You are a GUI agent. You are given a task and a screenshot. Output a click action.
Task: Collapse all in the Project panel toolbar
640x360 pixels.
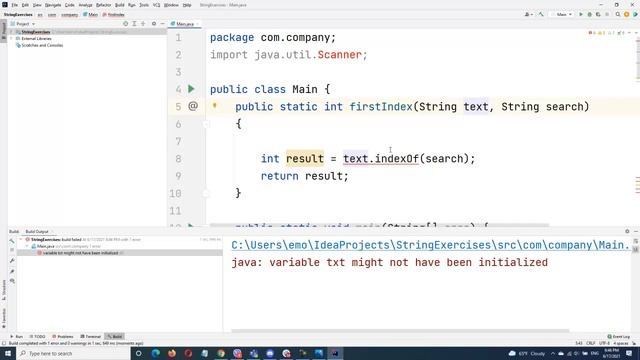[143, 24]
